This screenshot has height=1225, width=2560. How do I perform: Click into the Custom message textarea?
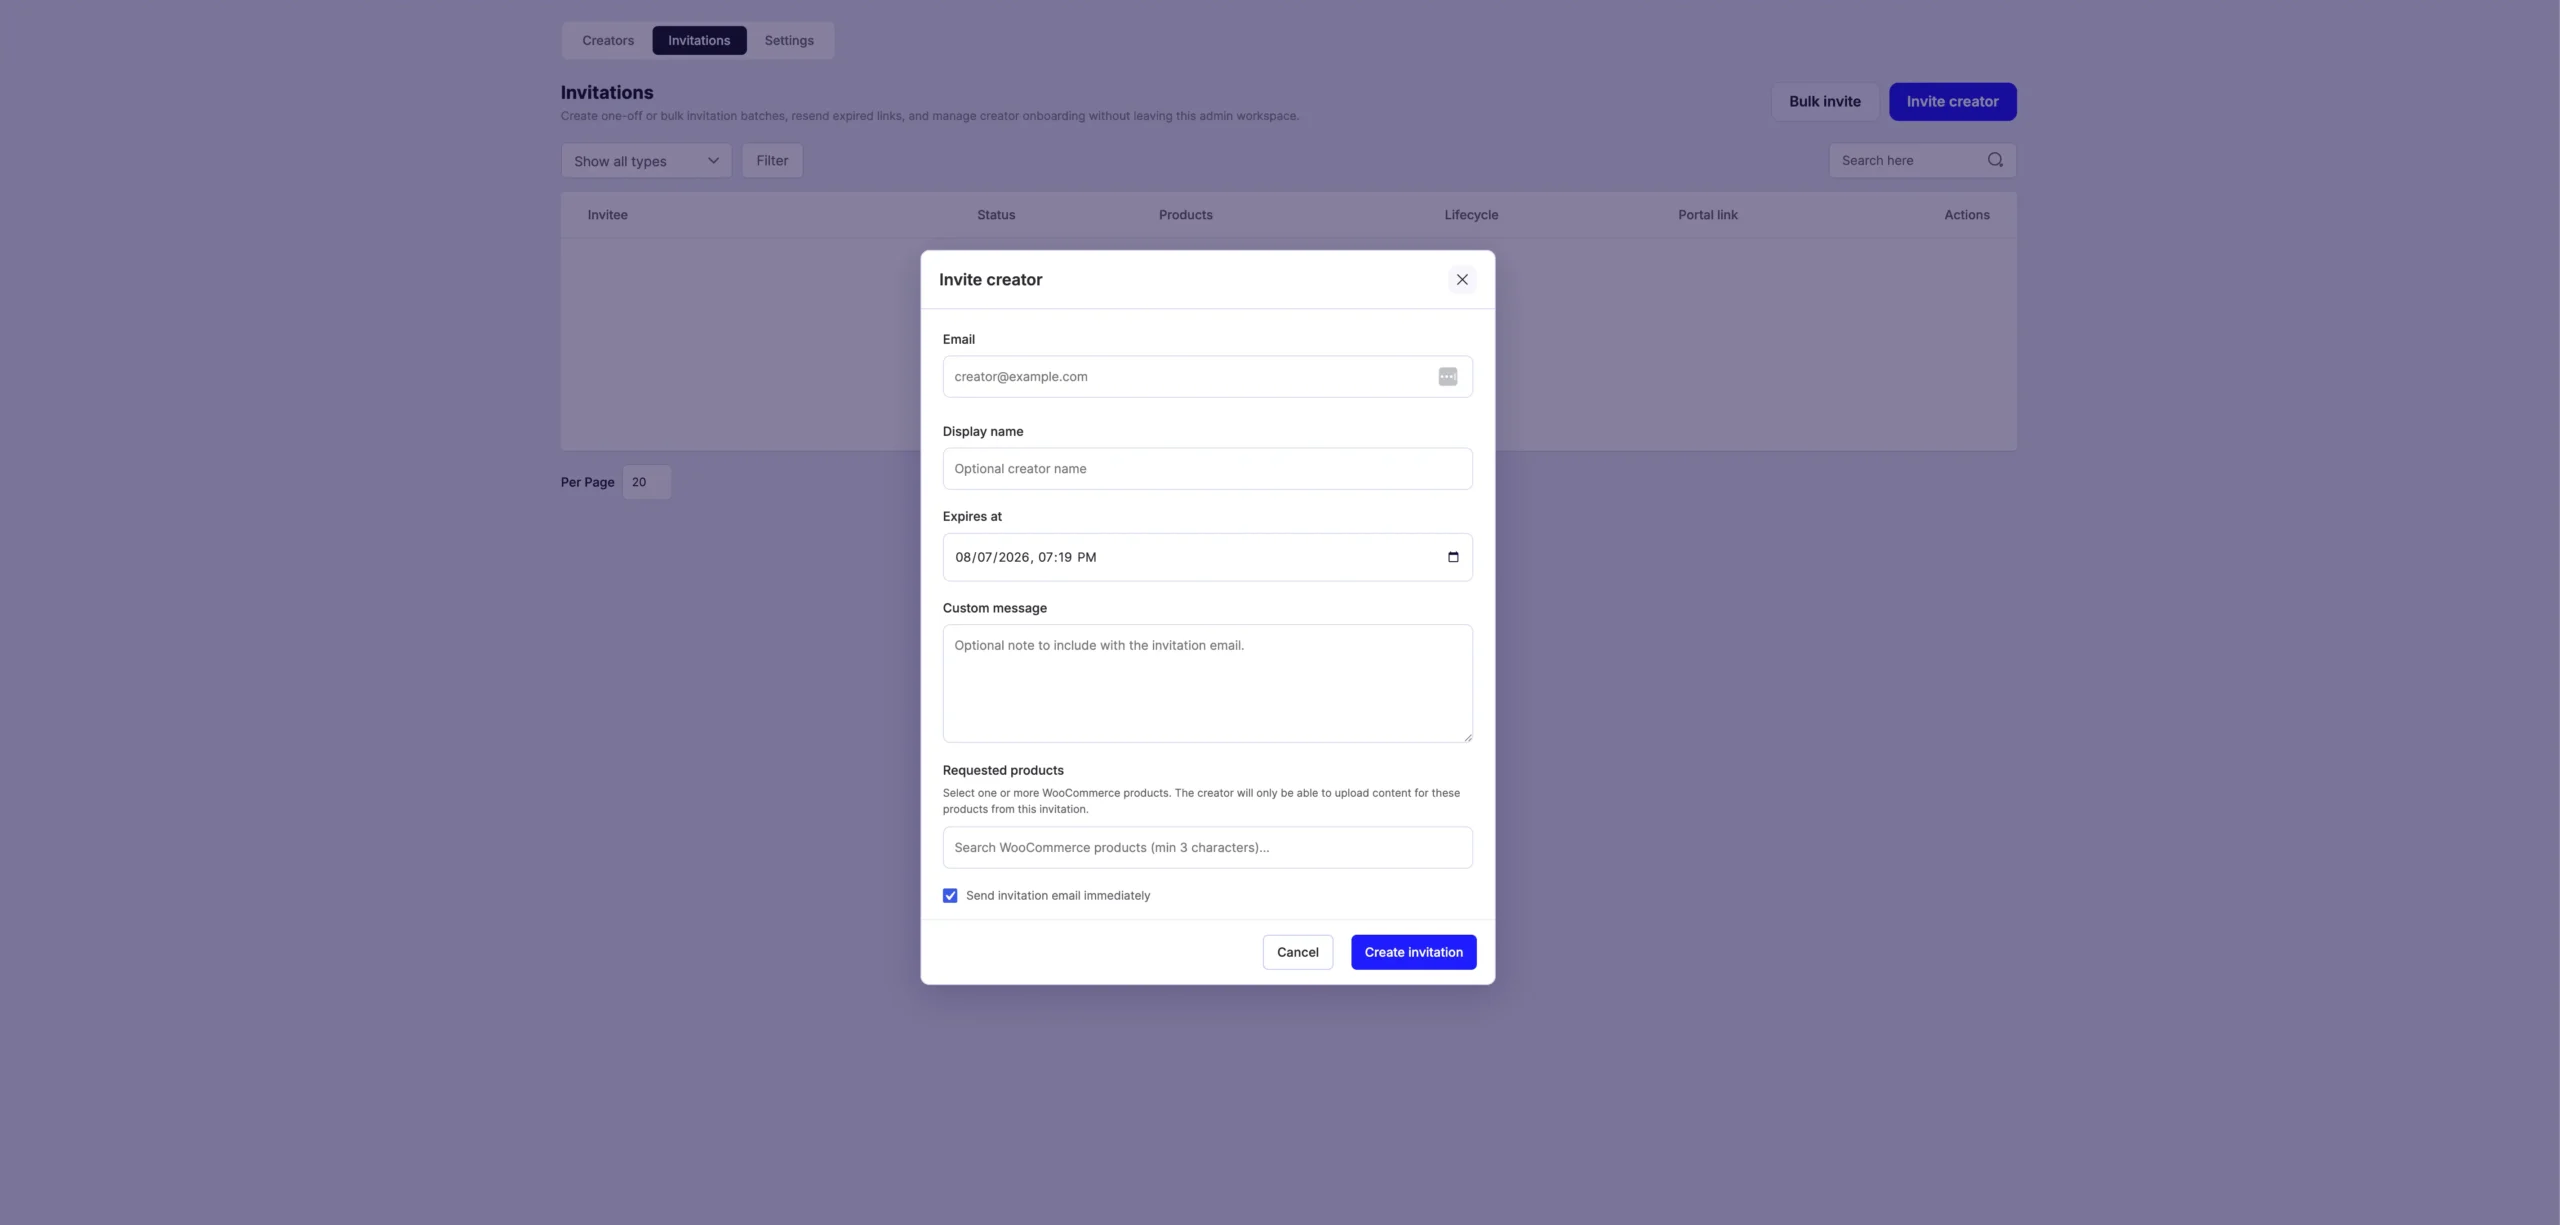pos(1207,684)
